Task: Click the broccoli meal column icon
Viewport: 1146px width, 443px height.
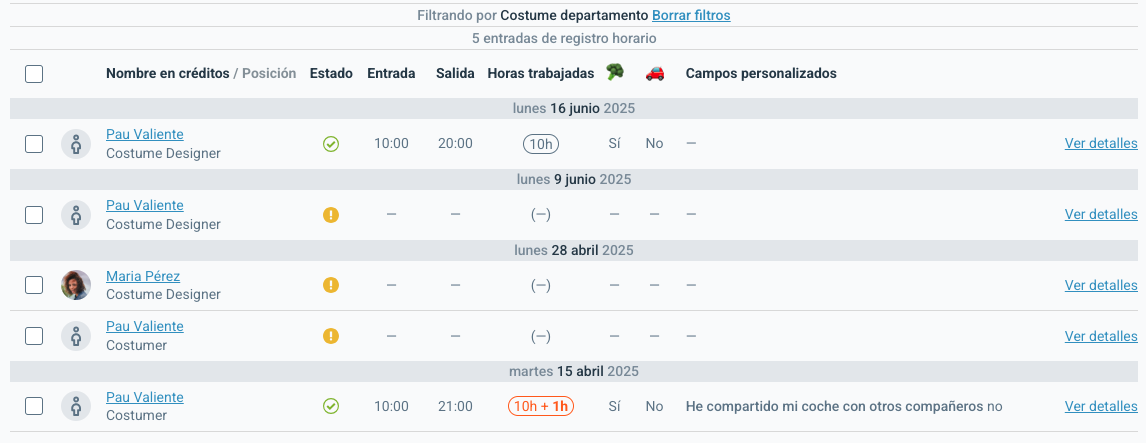Action: pyautogui.click(x=615, y=72)
